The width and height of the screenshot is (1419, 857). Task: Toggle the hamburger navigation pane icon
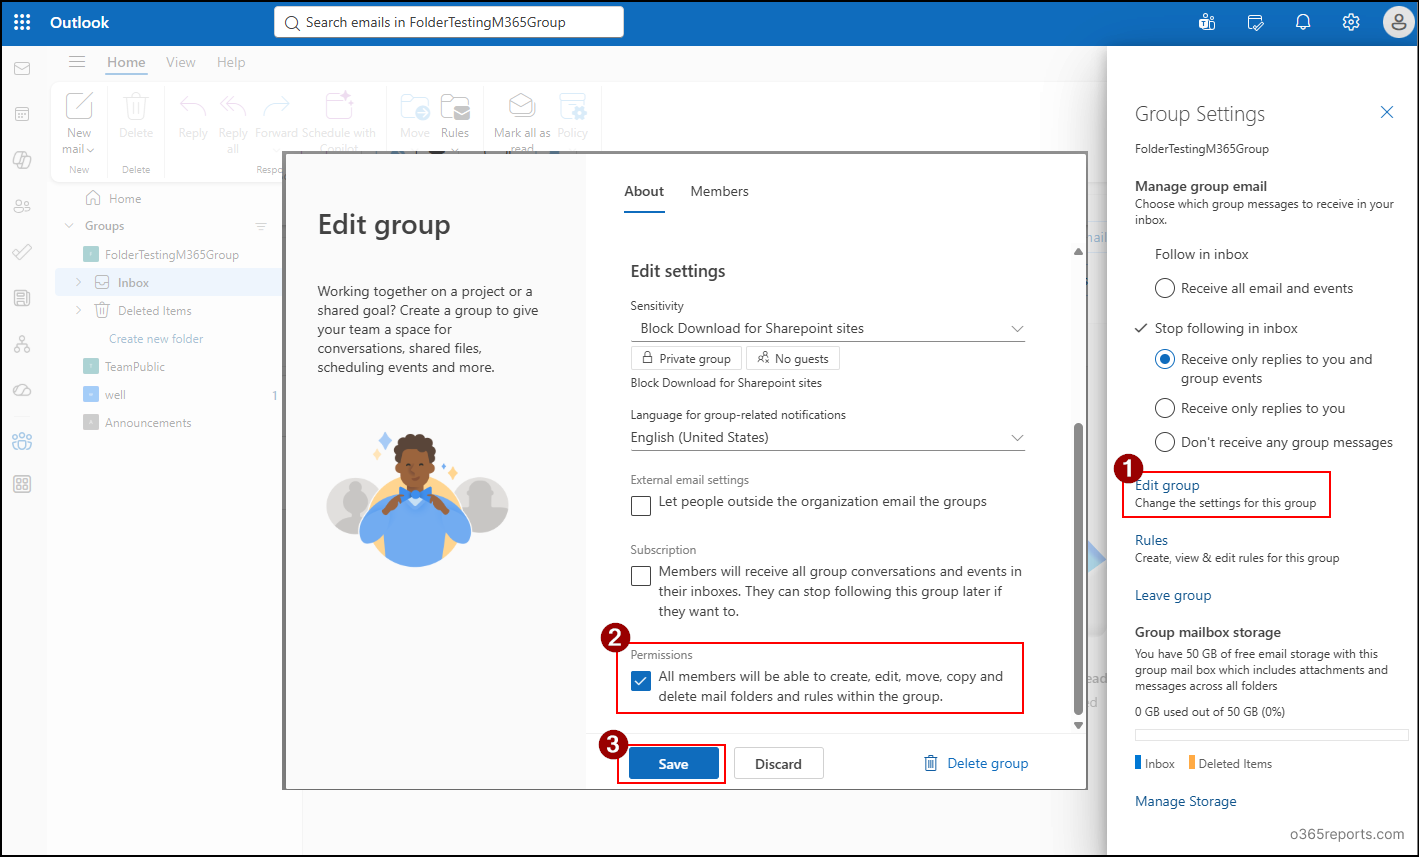click(77, 62)
